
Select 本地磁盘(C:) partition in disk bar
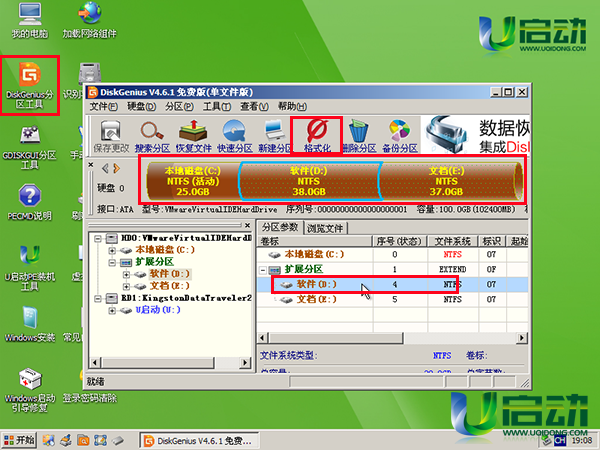click(x=193, y=181)
